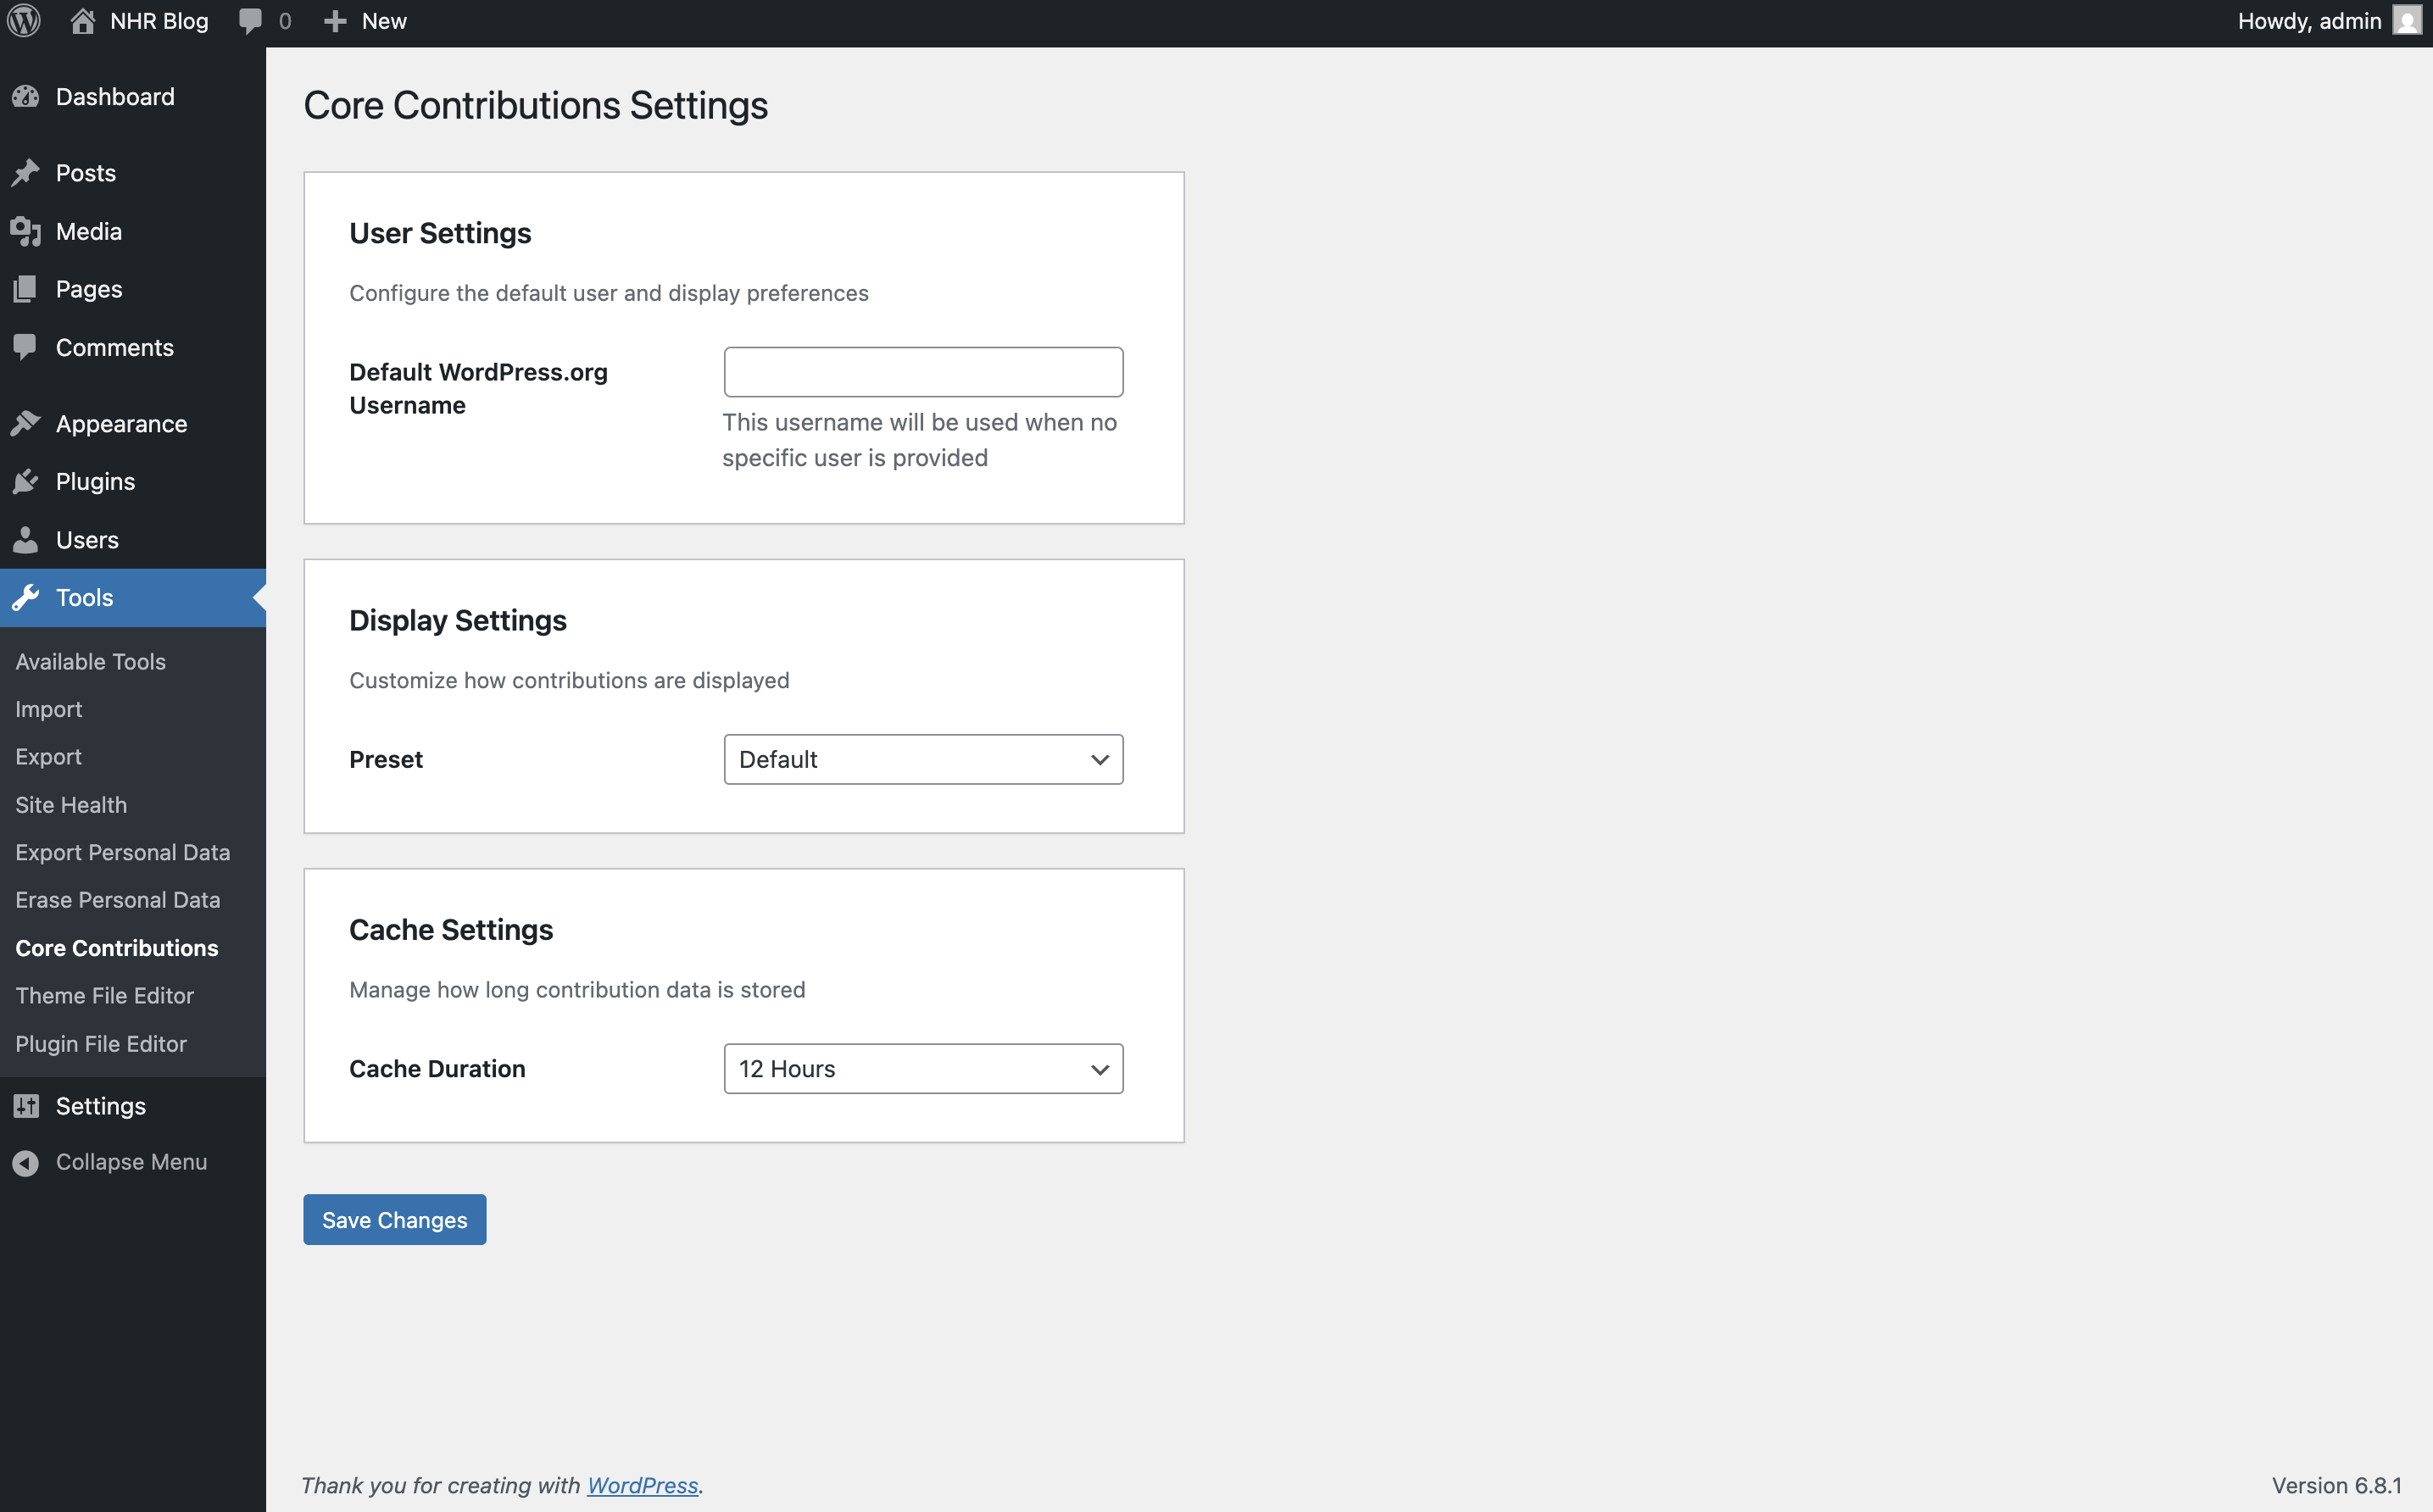Open Site Health submenu item

[71, 805]
